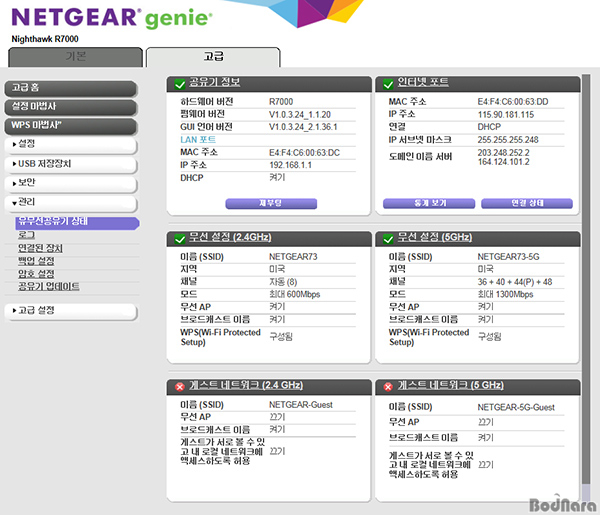Screen dimensions: 600x515
Task: Open the 연결된 장치 link
Action: point(40,248)
